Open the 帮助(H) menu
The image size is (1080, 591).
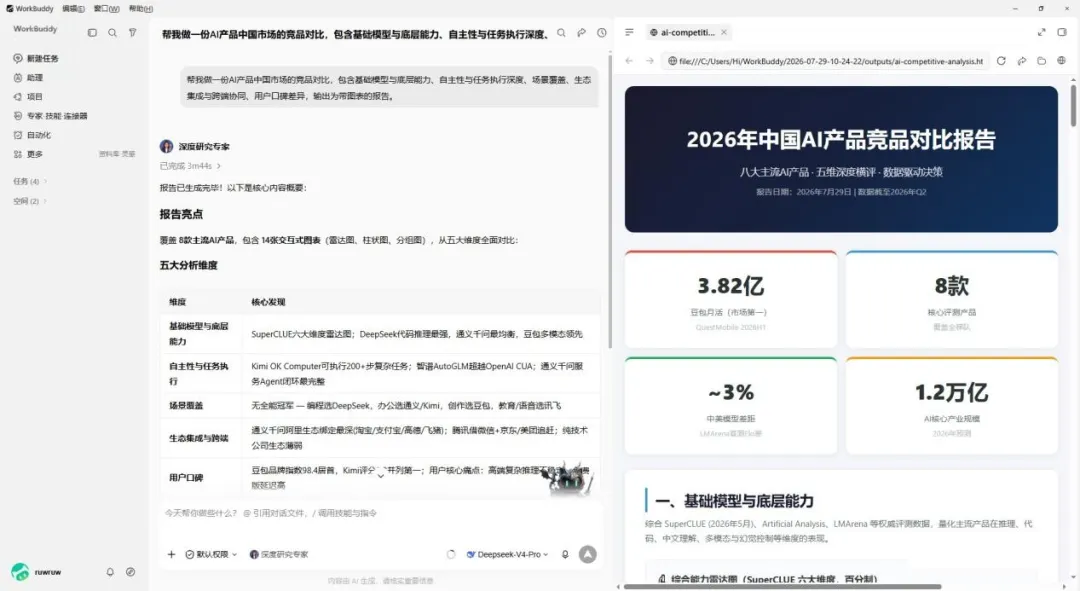[141, 8]
